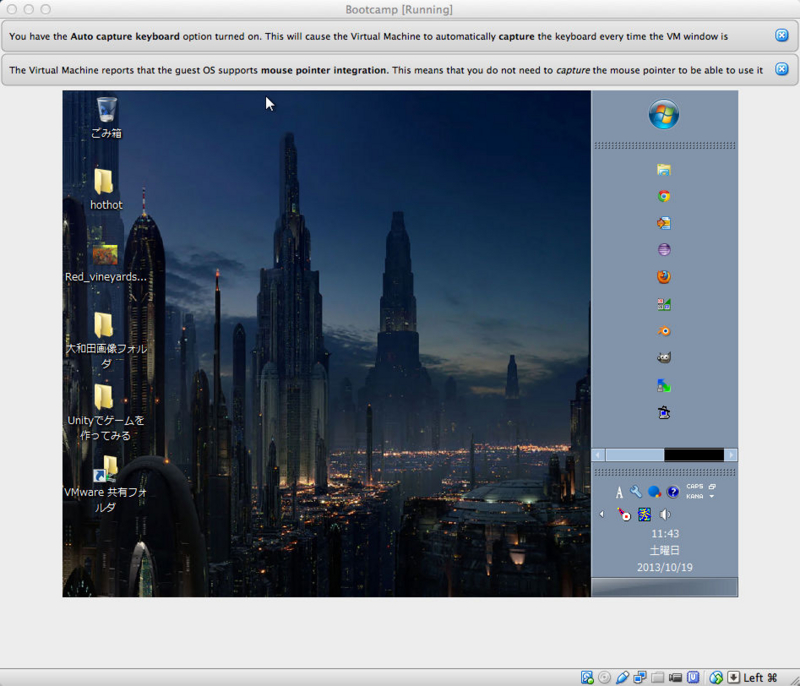This screenshot has width=800, height=686.
Task: Select the Red_vineyards image file
Action: click(x=106, y=262)
